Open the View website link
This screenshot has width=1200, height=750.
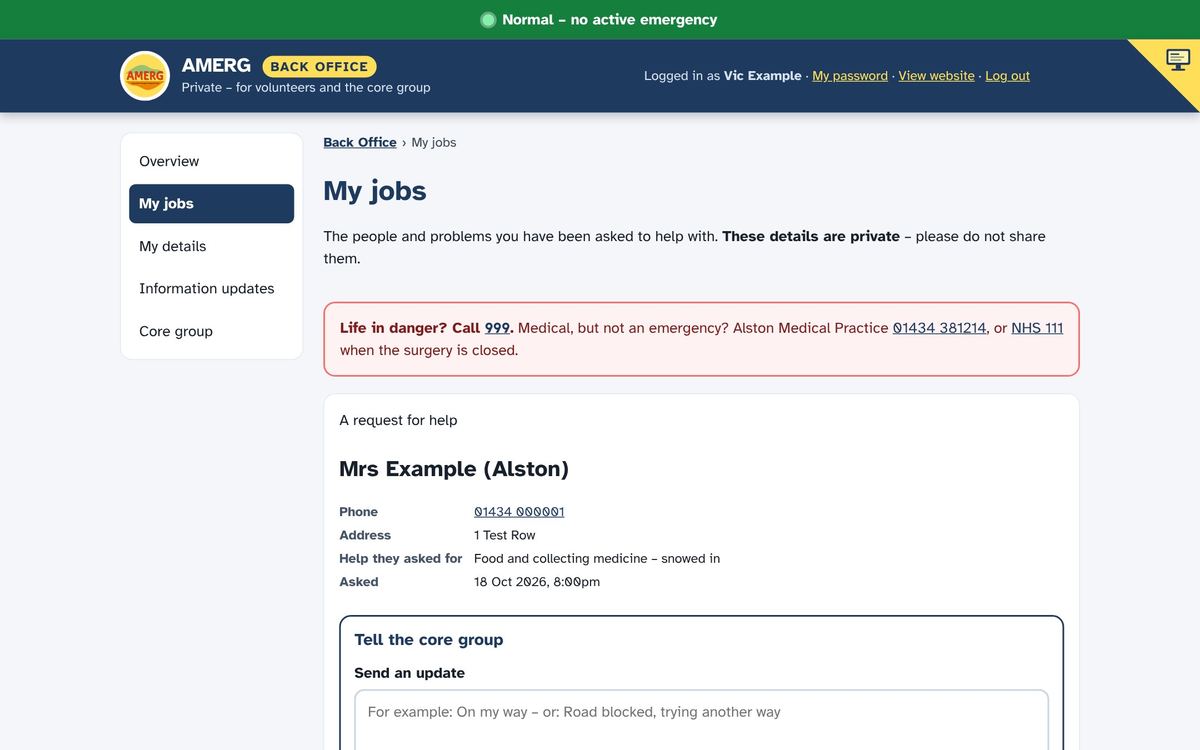click(x=936, y=76)
